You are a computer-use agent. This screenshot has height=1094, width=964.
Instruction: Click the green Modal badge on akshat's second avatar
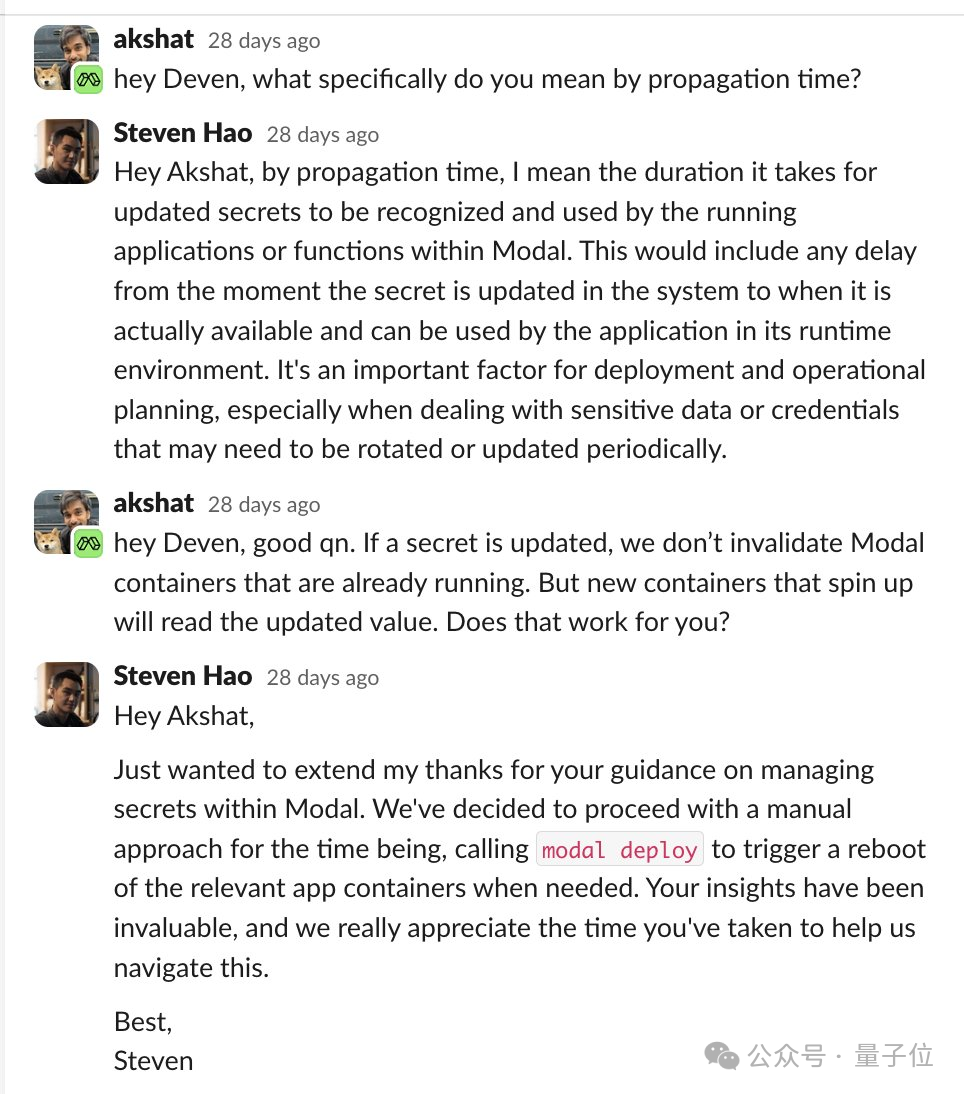pyautogui.click(x=88, y=544)
